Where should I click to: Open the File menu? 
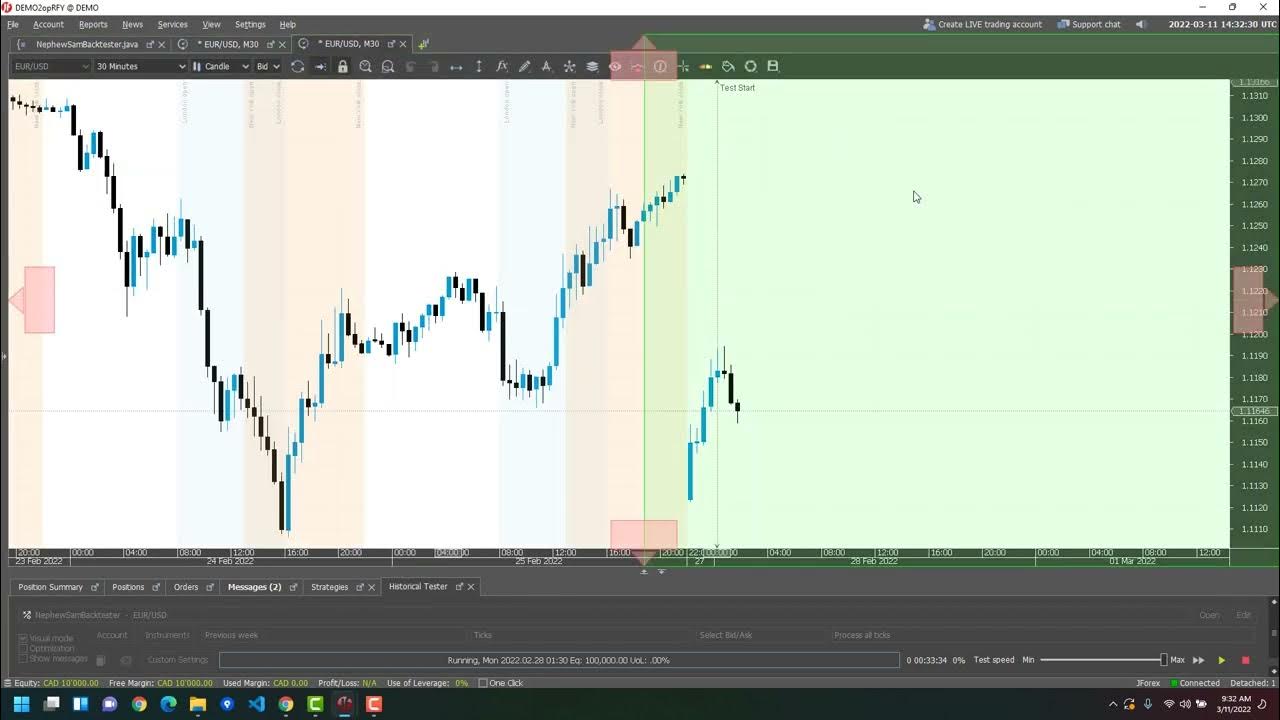click(13, 24)
